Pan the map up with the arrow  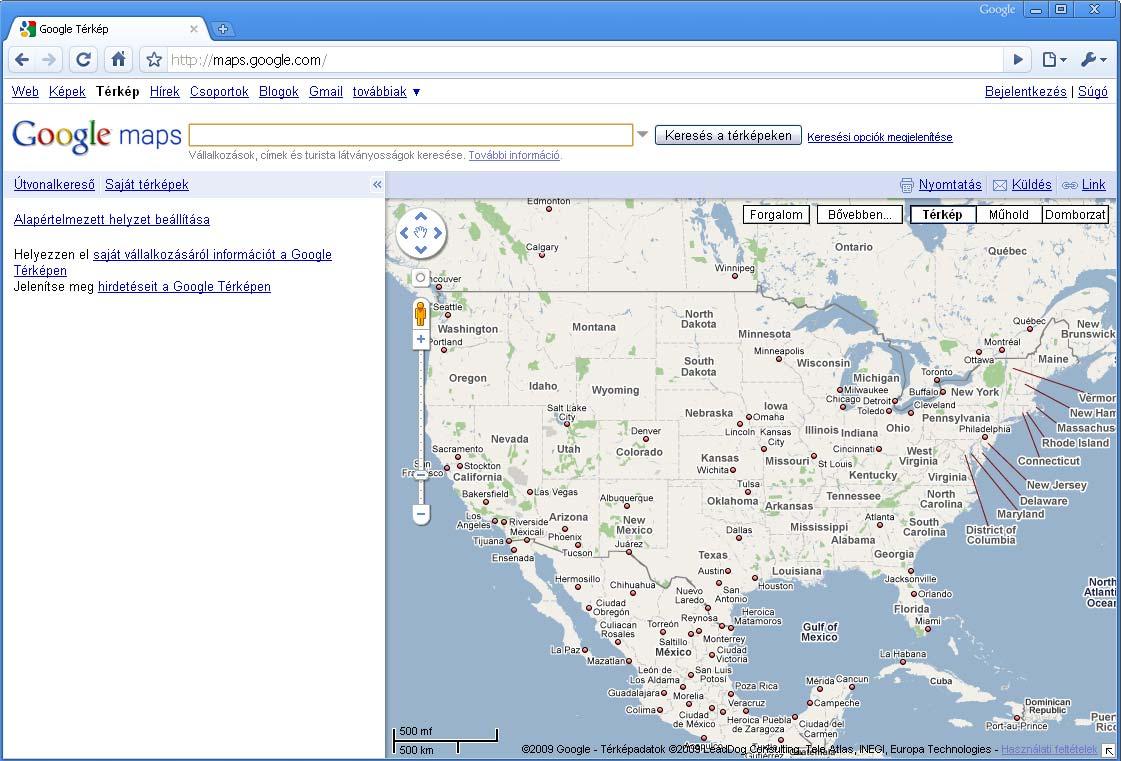420,216
